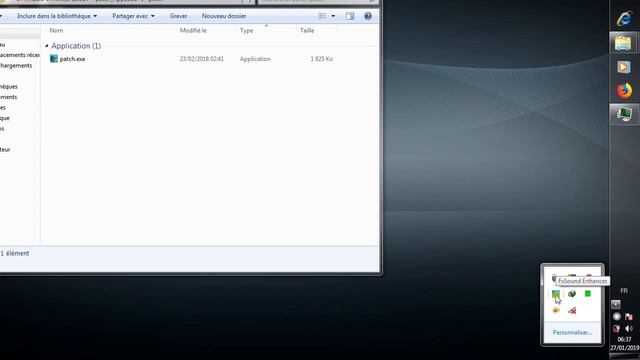Click the 1 élément status text
Image resolution: width=640 pixels, height=360 pixels.
[15, 253]
